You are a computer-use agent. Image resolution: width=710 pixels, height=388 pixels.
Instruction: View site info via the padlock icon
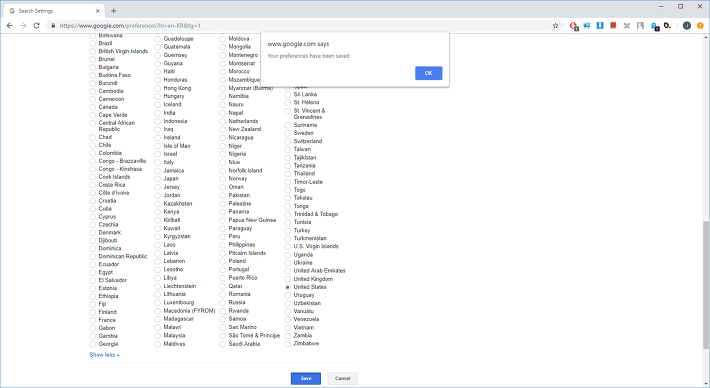53,26
